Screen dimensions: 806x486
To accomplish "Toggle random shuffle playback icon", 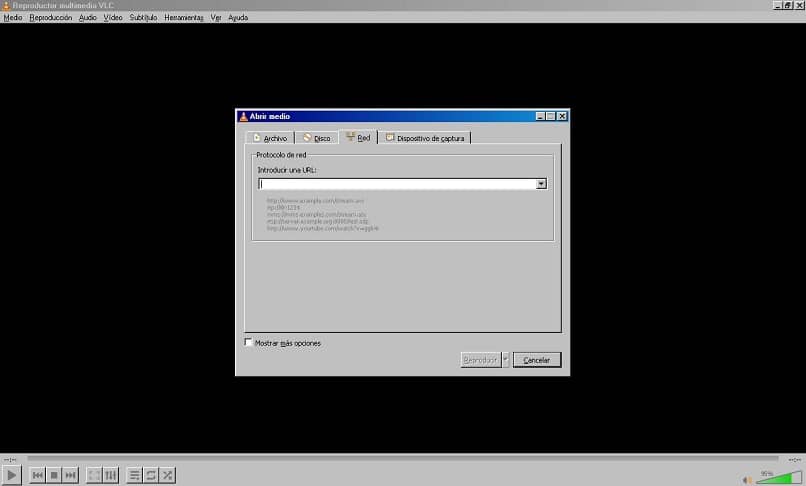I will 167,475.
